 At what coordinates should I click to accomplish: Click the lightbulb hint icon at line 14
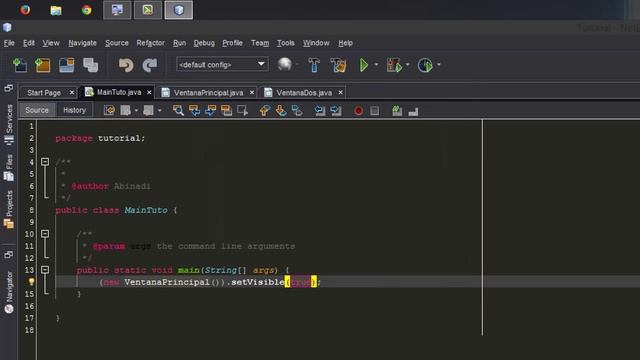click(31, 282)
